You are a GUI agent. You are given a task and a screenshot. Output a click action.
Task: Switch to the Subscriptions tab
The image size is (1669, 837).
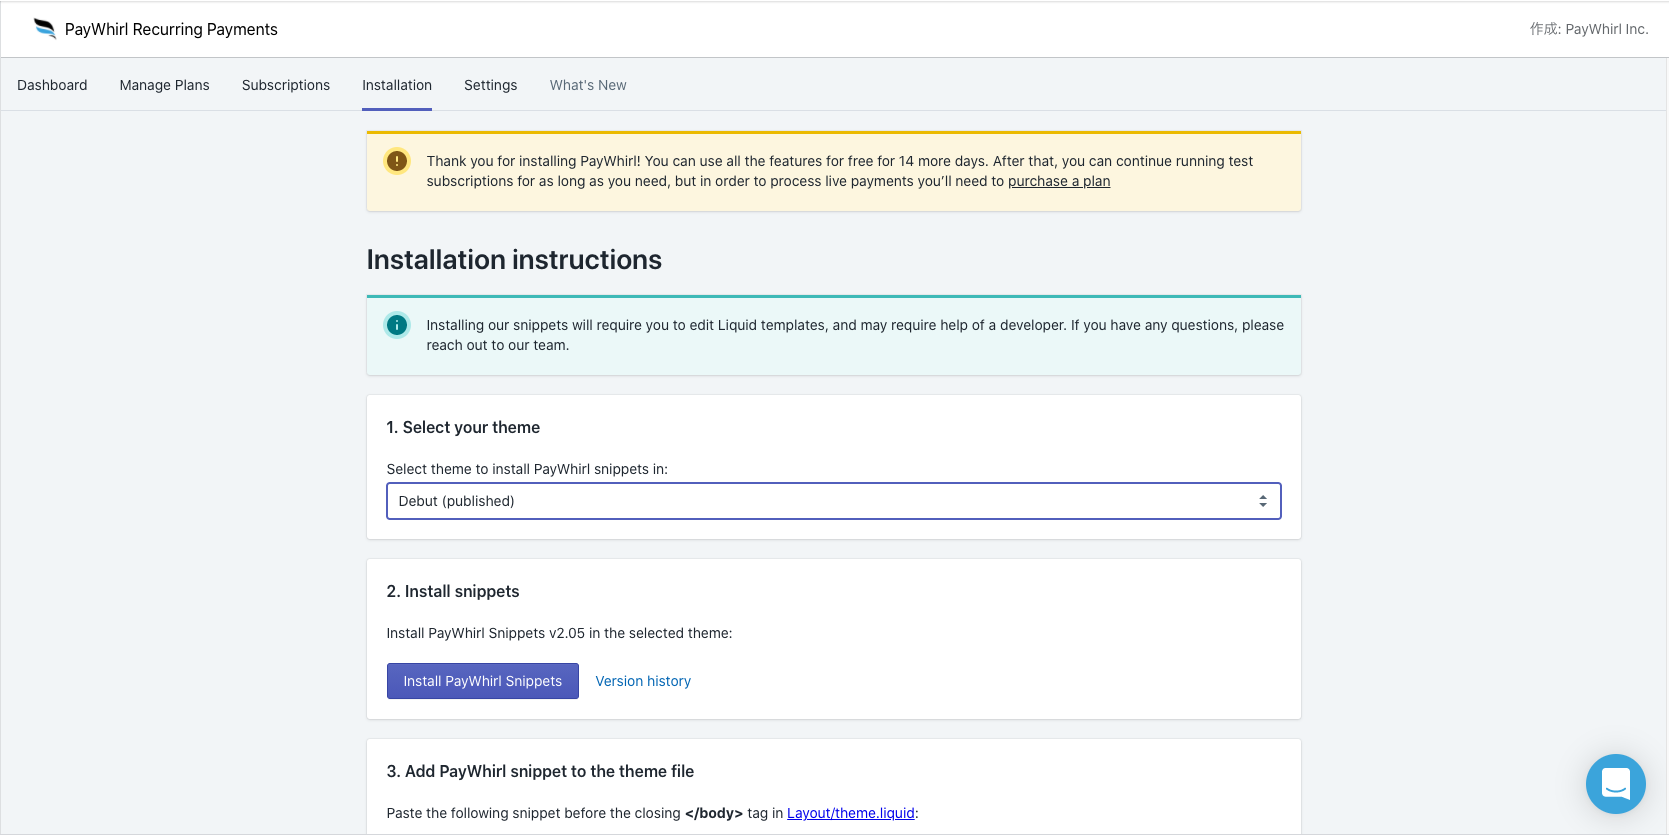pos(286,85)
